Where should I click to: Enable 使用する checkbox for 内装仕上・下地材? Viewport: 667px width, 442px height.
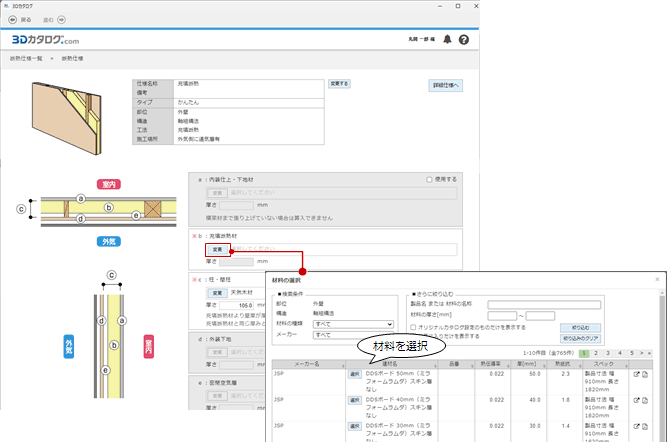(x=428, y=178)
